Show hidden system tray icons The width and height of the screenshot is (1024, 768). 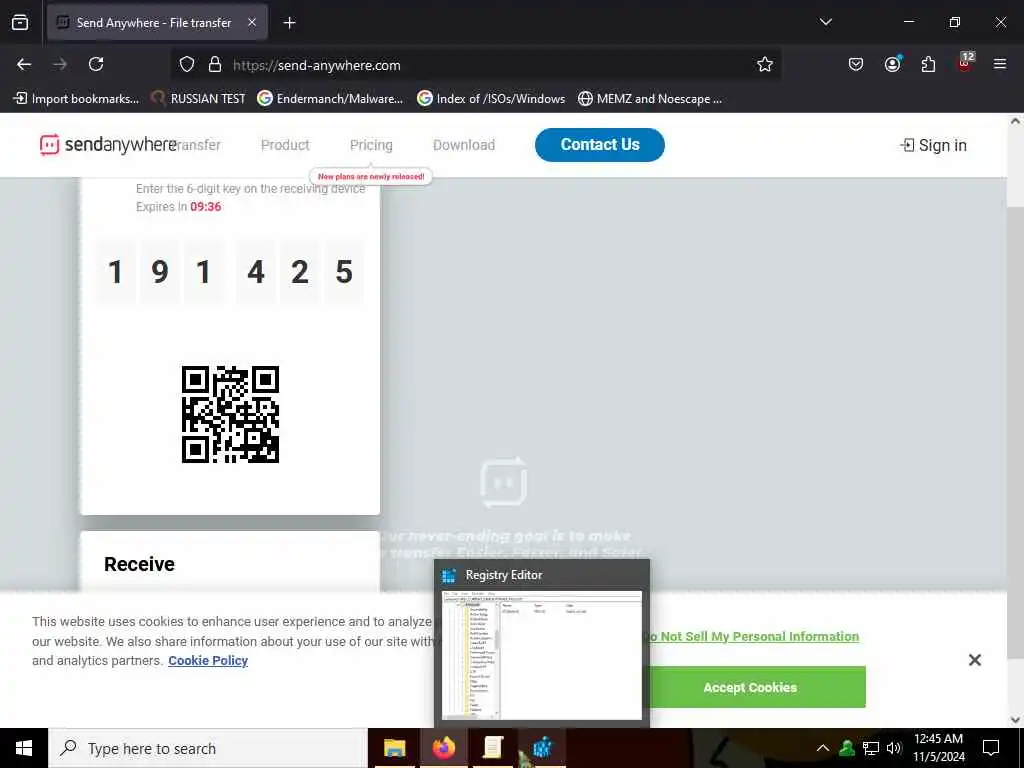coord(823,748)
